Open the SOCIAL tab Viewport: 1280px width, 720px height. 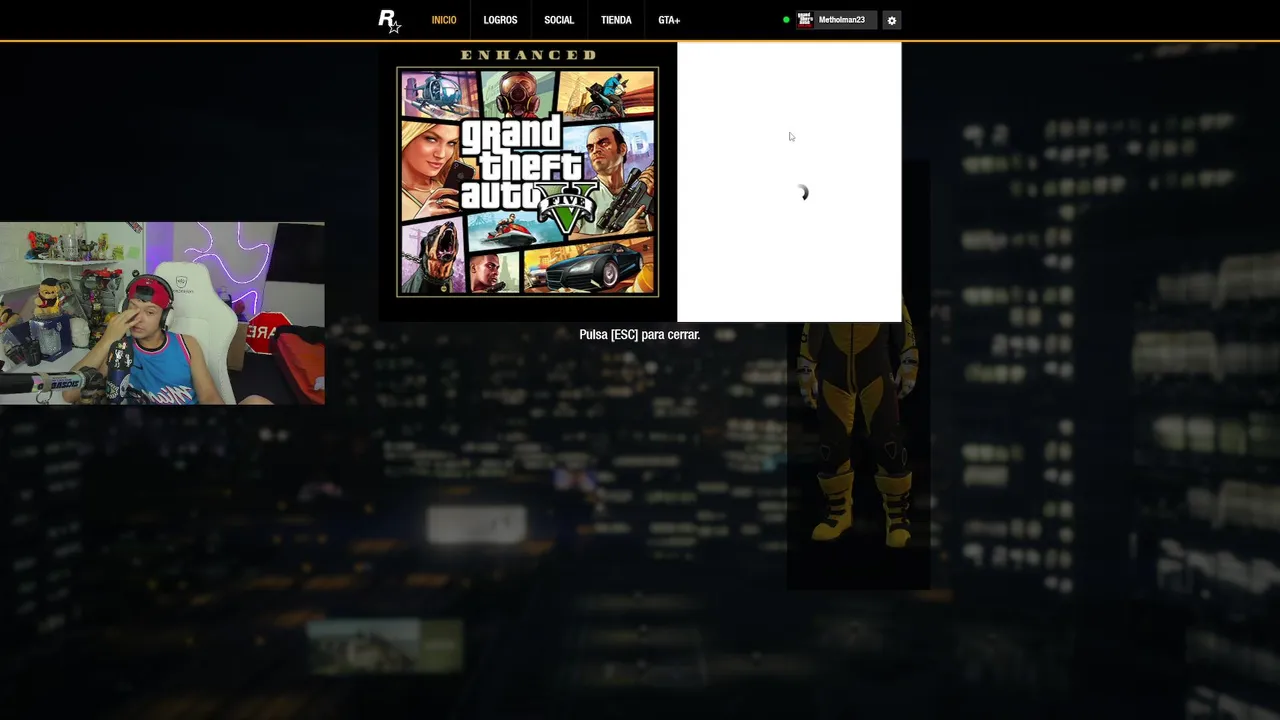pos(559,20)
